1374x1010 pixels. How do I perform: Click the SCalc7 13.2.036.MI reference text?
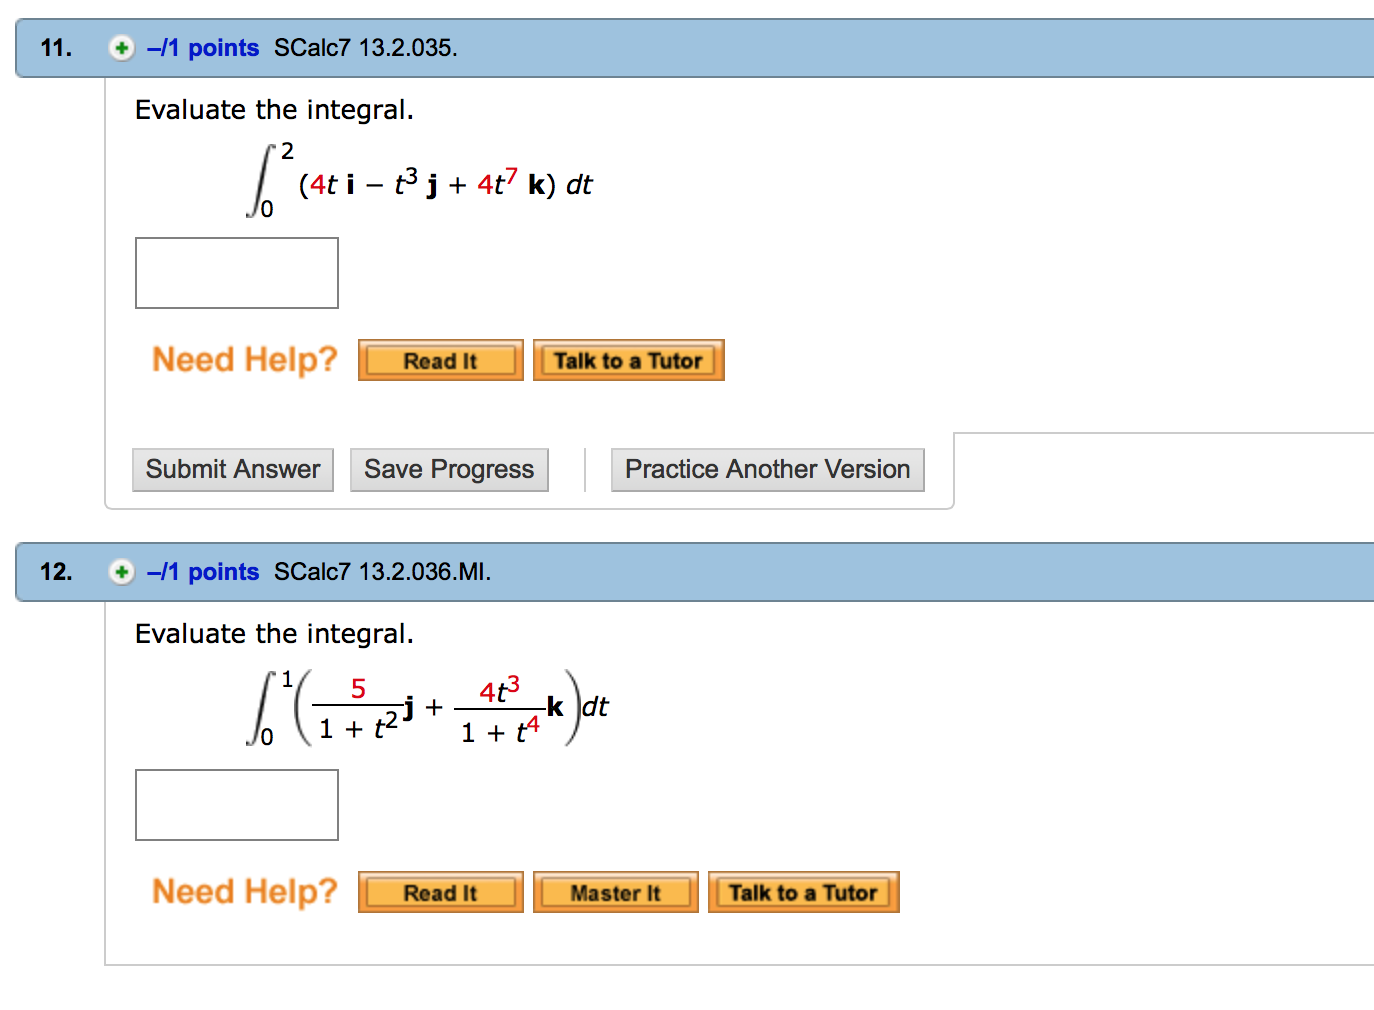pos(382,572)
